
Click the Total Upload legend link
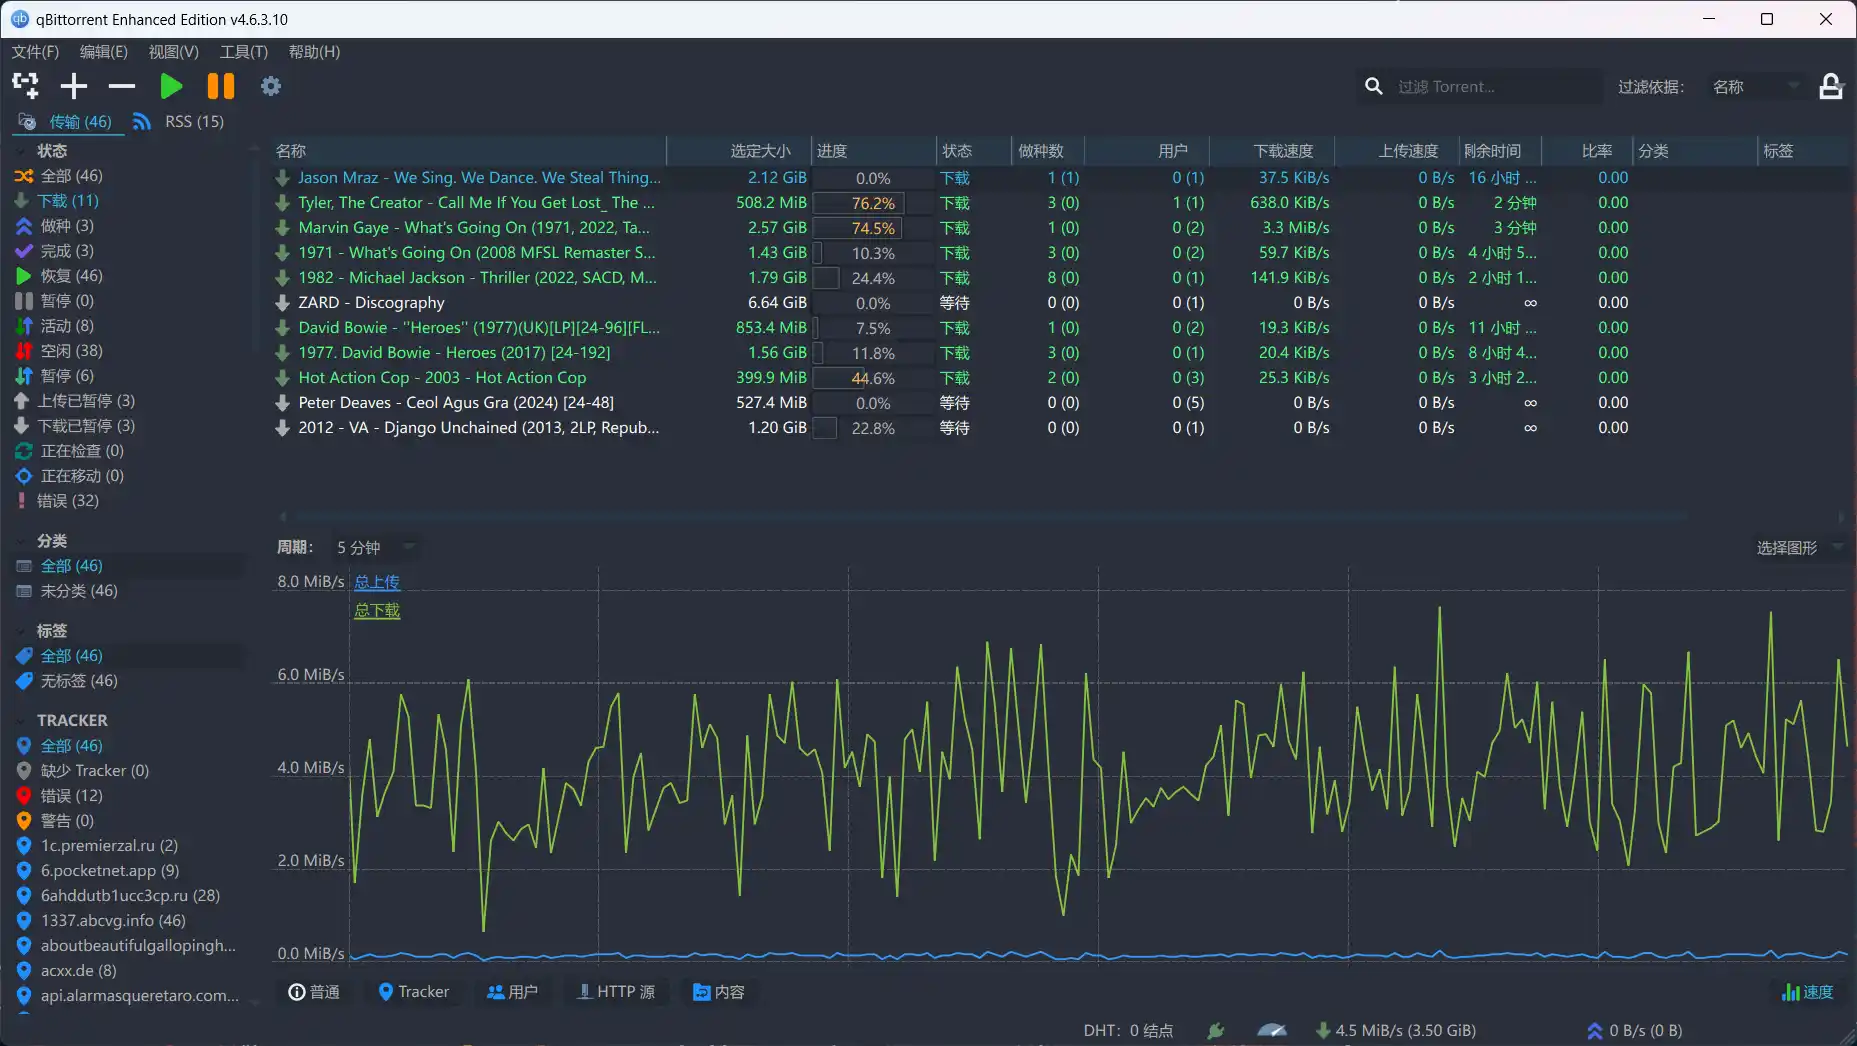point(377,582)
